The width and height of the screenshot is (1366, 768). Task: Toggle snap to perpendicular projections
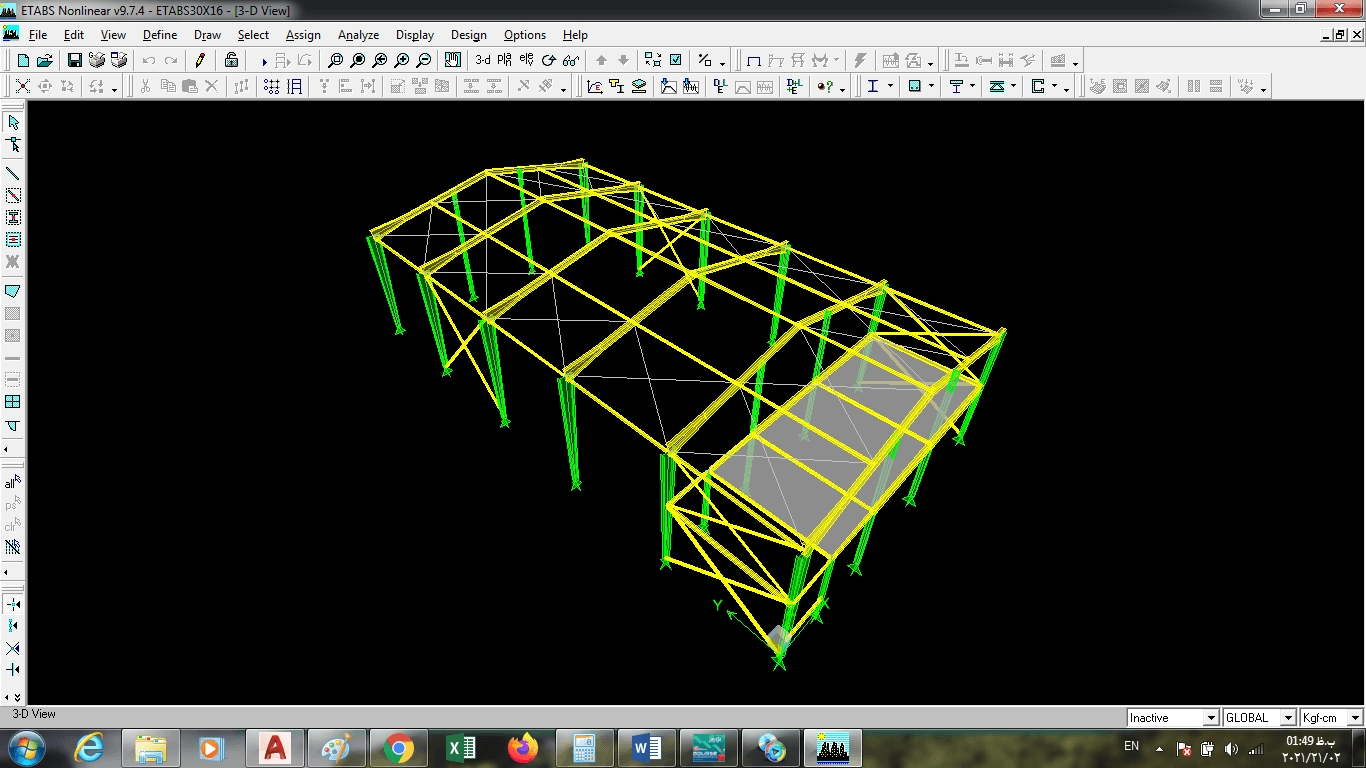tap(13, 670)
